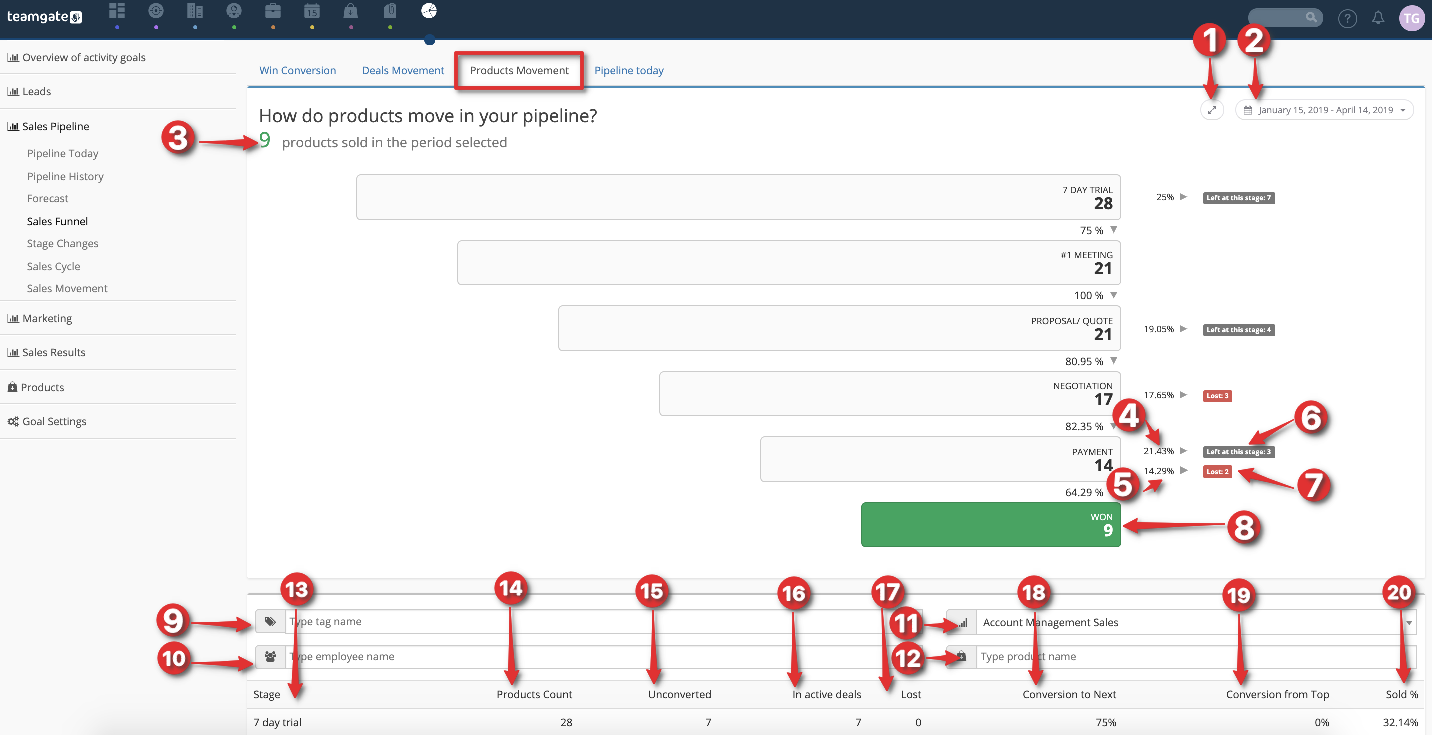This screenshot has width=1432, height=735.
Task: Sort by In active deals column header
Action: pos(826,694)
